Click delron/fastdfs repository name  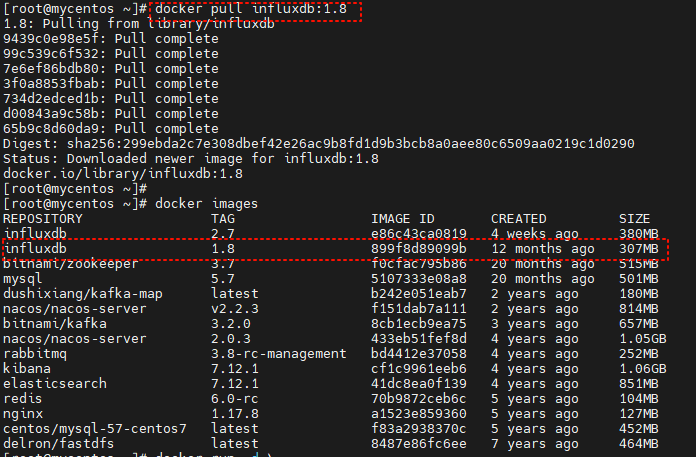59,444
